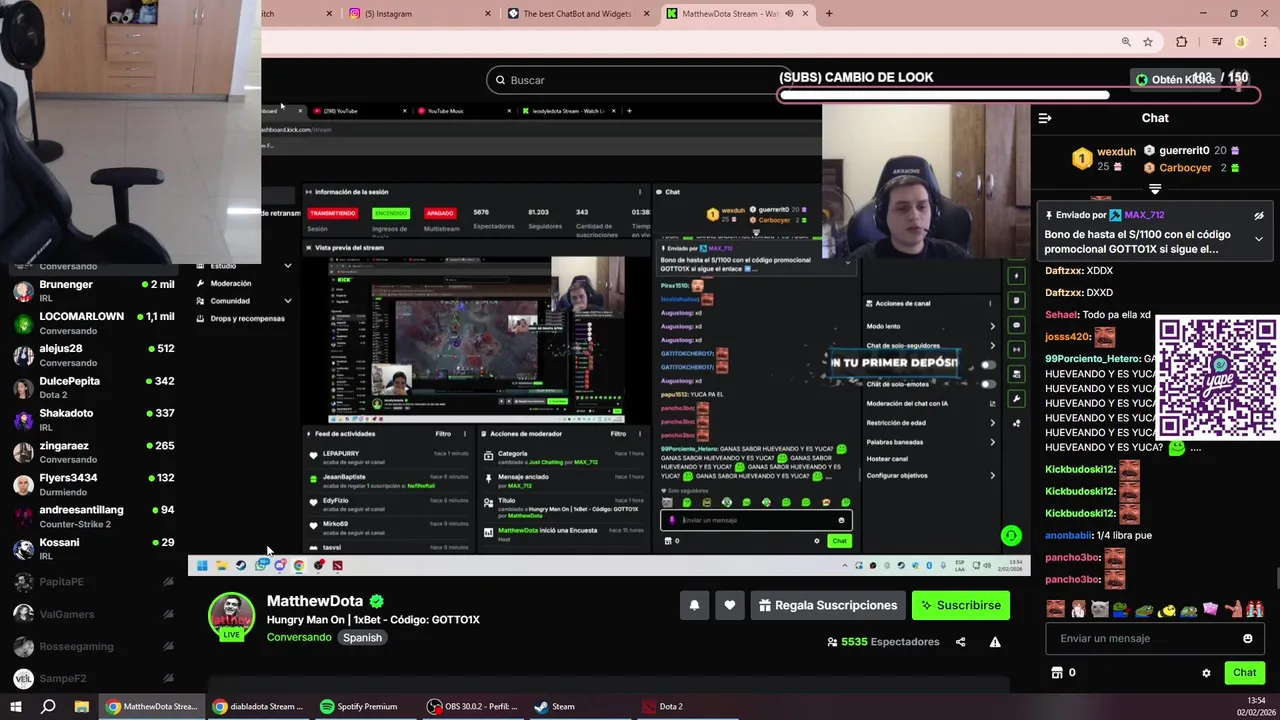This screenshot has width=1280, height=720.
Task: Click the Chrome zoom magnifier icon
Action: point(1126,42)
